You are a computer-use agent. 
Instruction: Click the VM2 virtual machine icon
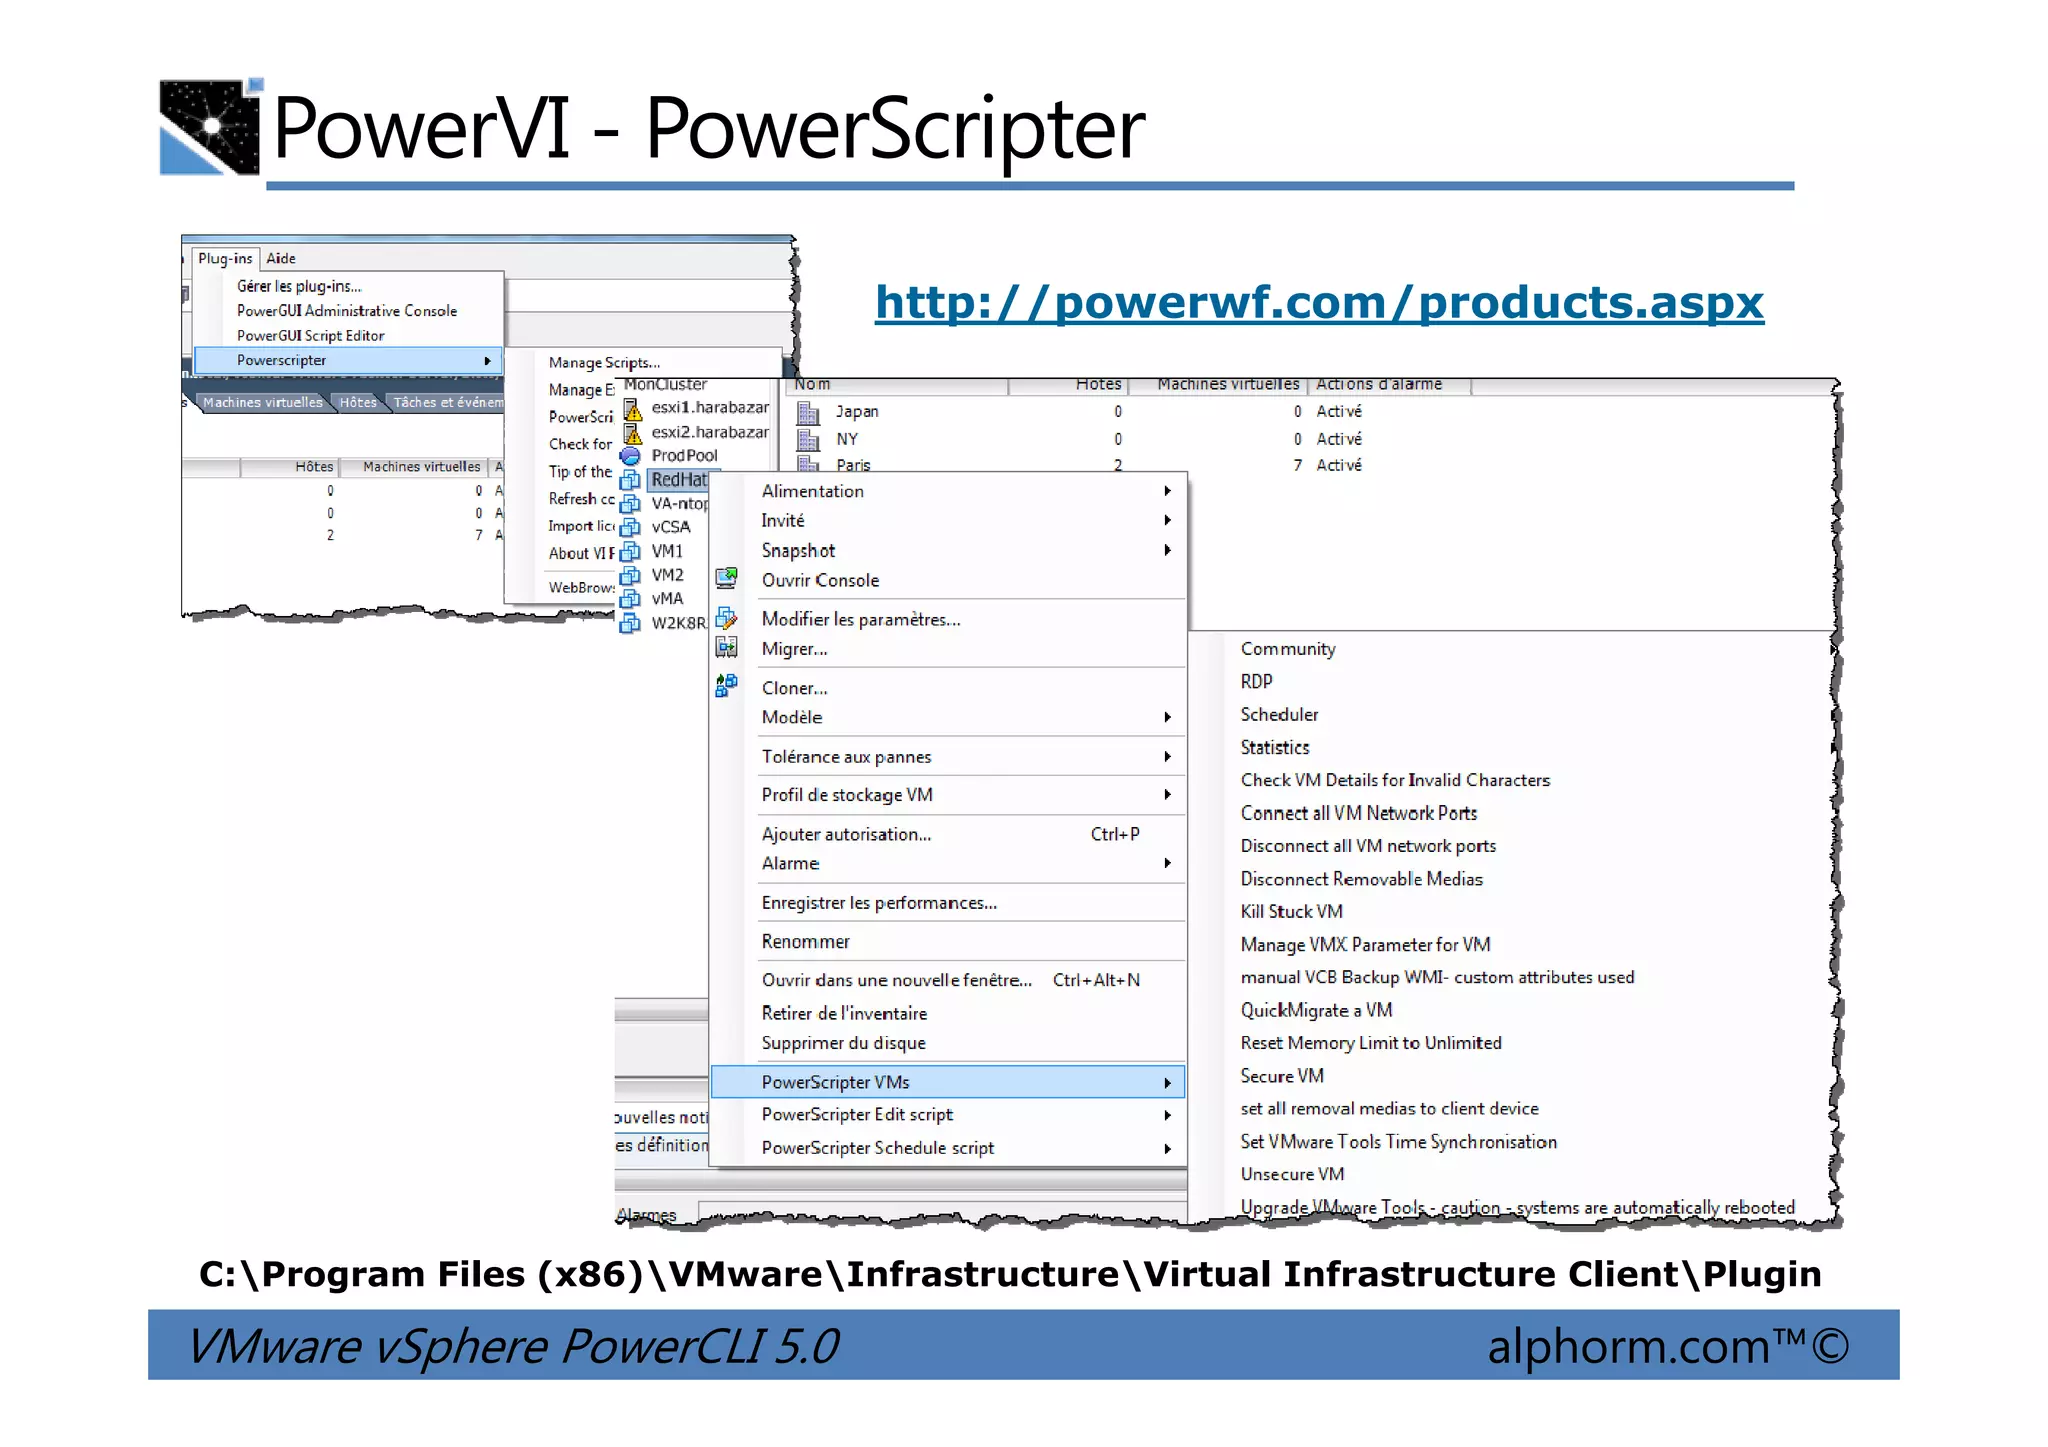[630, 576]
